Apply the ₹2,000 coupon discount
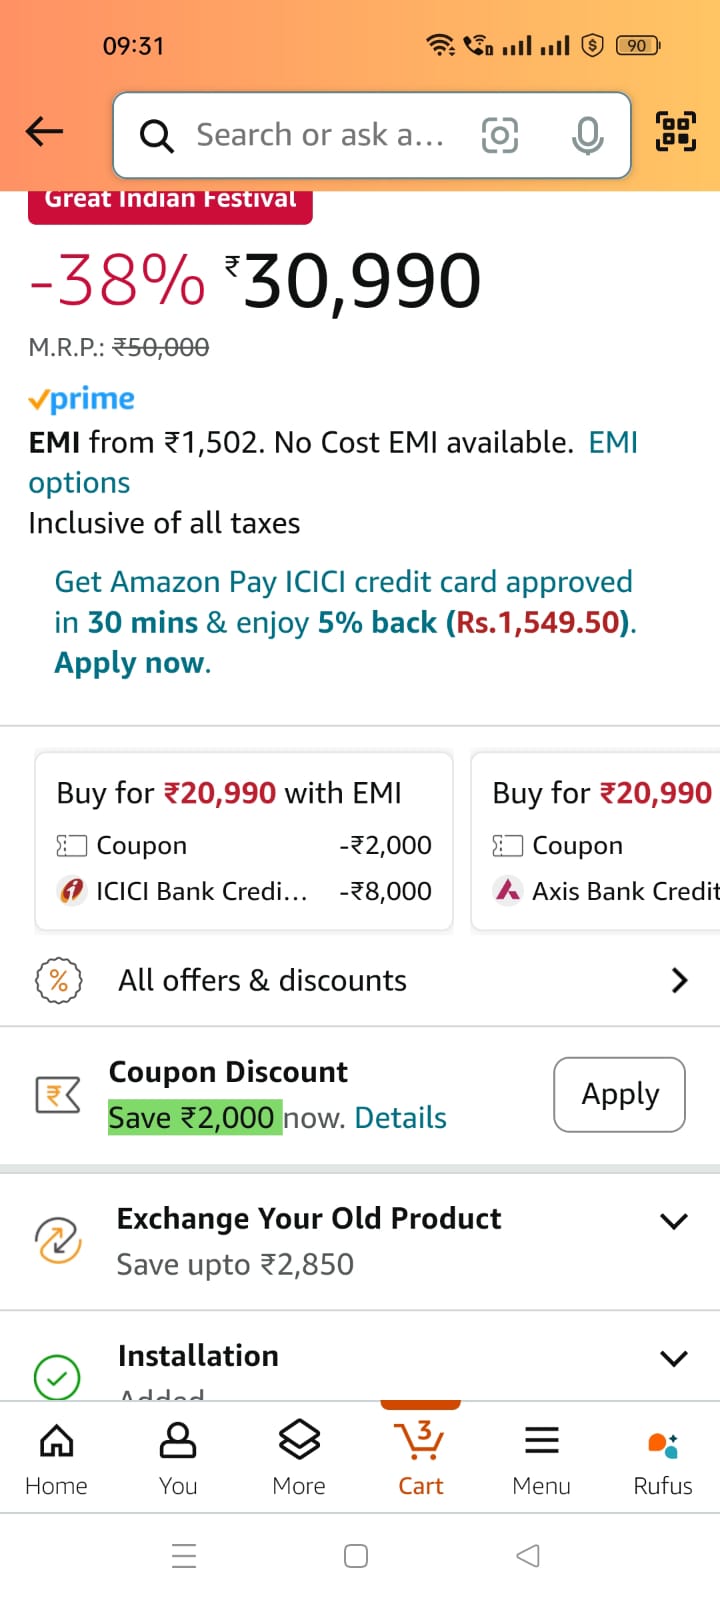Viewport: 720px width, 1600px height. pos(619,1094)
